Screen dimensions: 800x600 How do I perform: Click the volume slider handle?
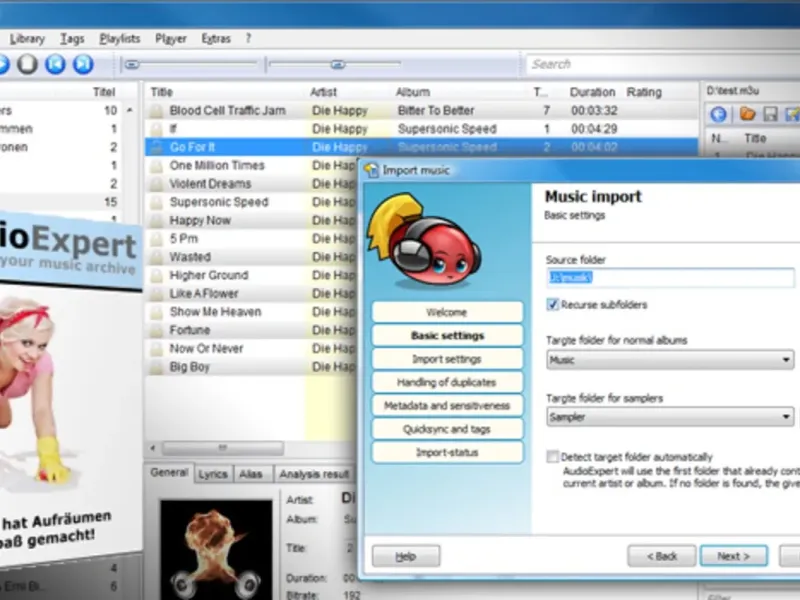coord(338,64)
